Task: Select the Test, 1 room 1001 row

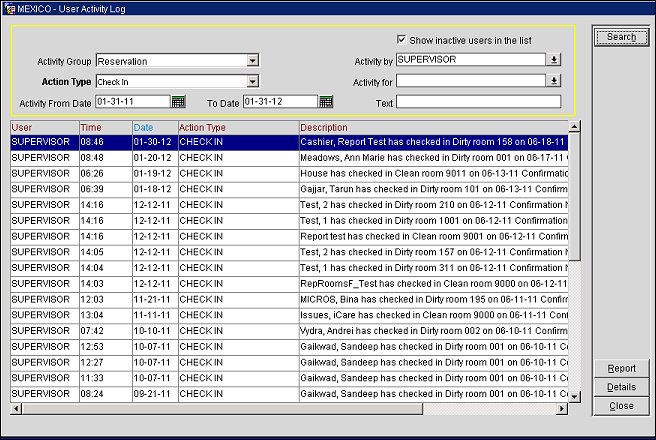Action: [x=289, y=221]
